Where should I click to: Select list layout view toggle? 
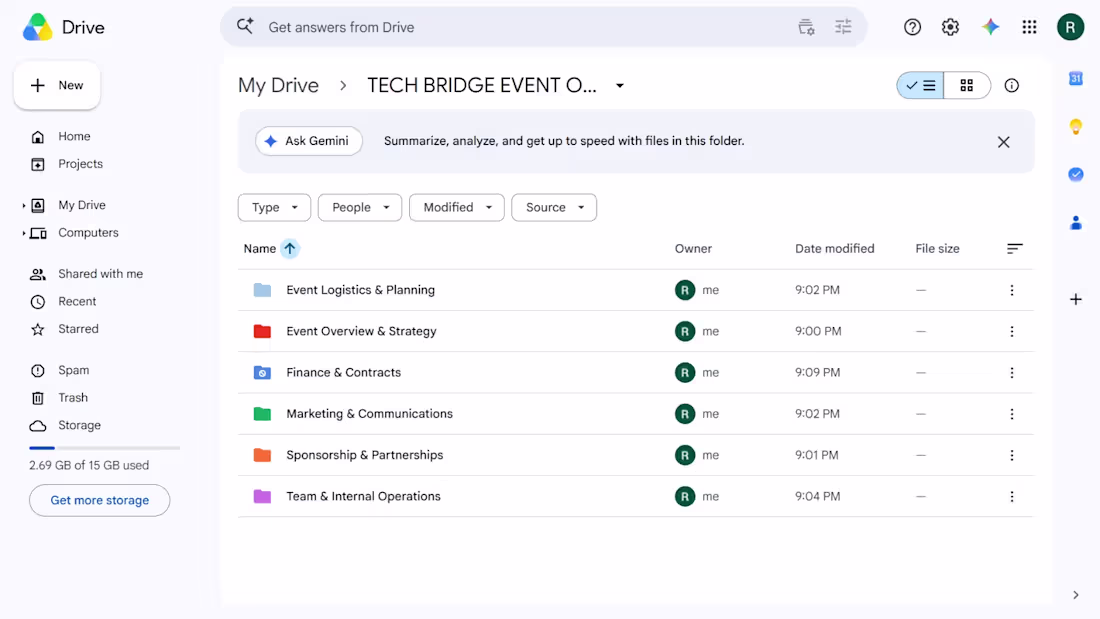(x=920, y=86)
